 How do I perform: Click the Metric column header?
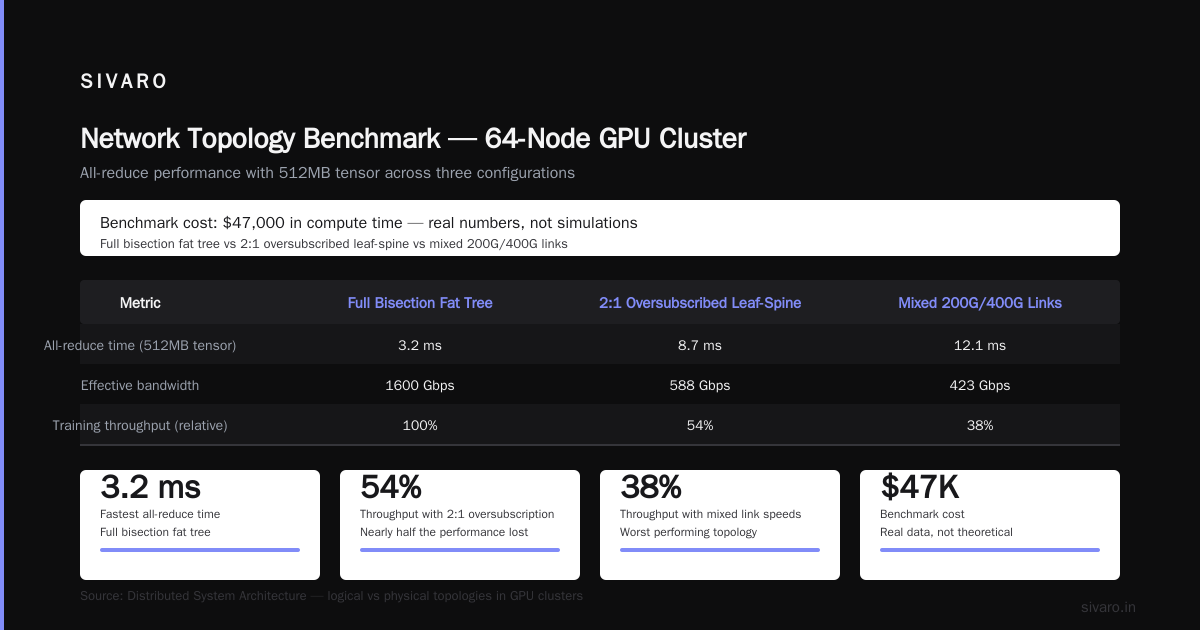coord(140,303)
